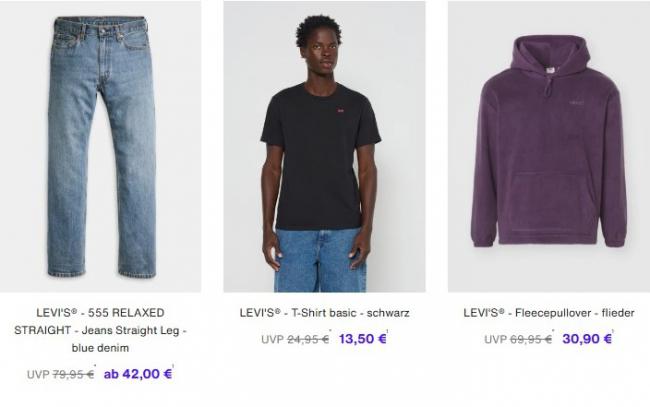
Task: Click the crossed-out UVP 24,95 € price
Action: pyautogui.click(x=295, y=339)
